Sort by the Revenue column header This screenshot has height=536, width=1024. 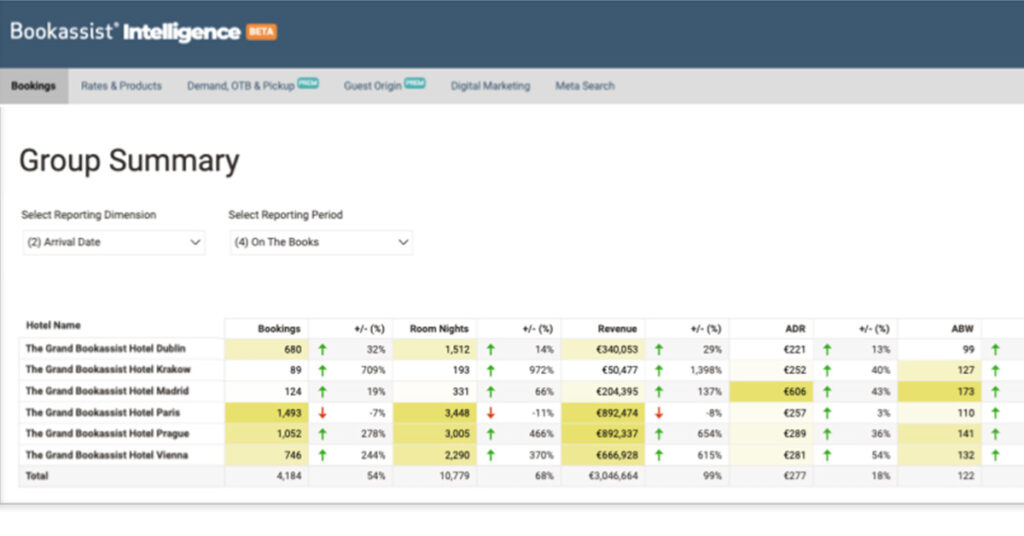click(x=617, y=328)
